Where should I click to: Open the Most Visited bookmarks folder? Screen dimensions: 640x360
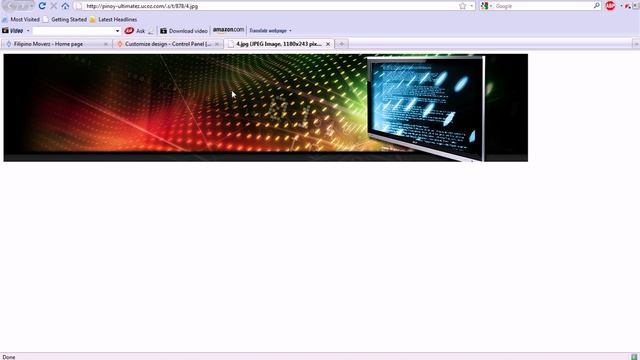(21, 19)
